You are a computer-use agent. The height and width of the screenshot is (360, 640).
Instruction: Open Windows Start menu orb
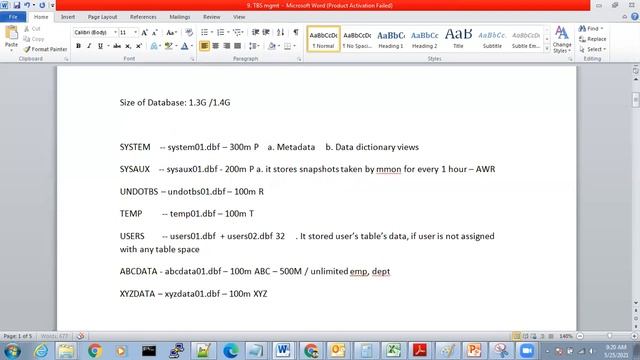pos(12,351)
